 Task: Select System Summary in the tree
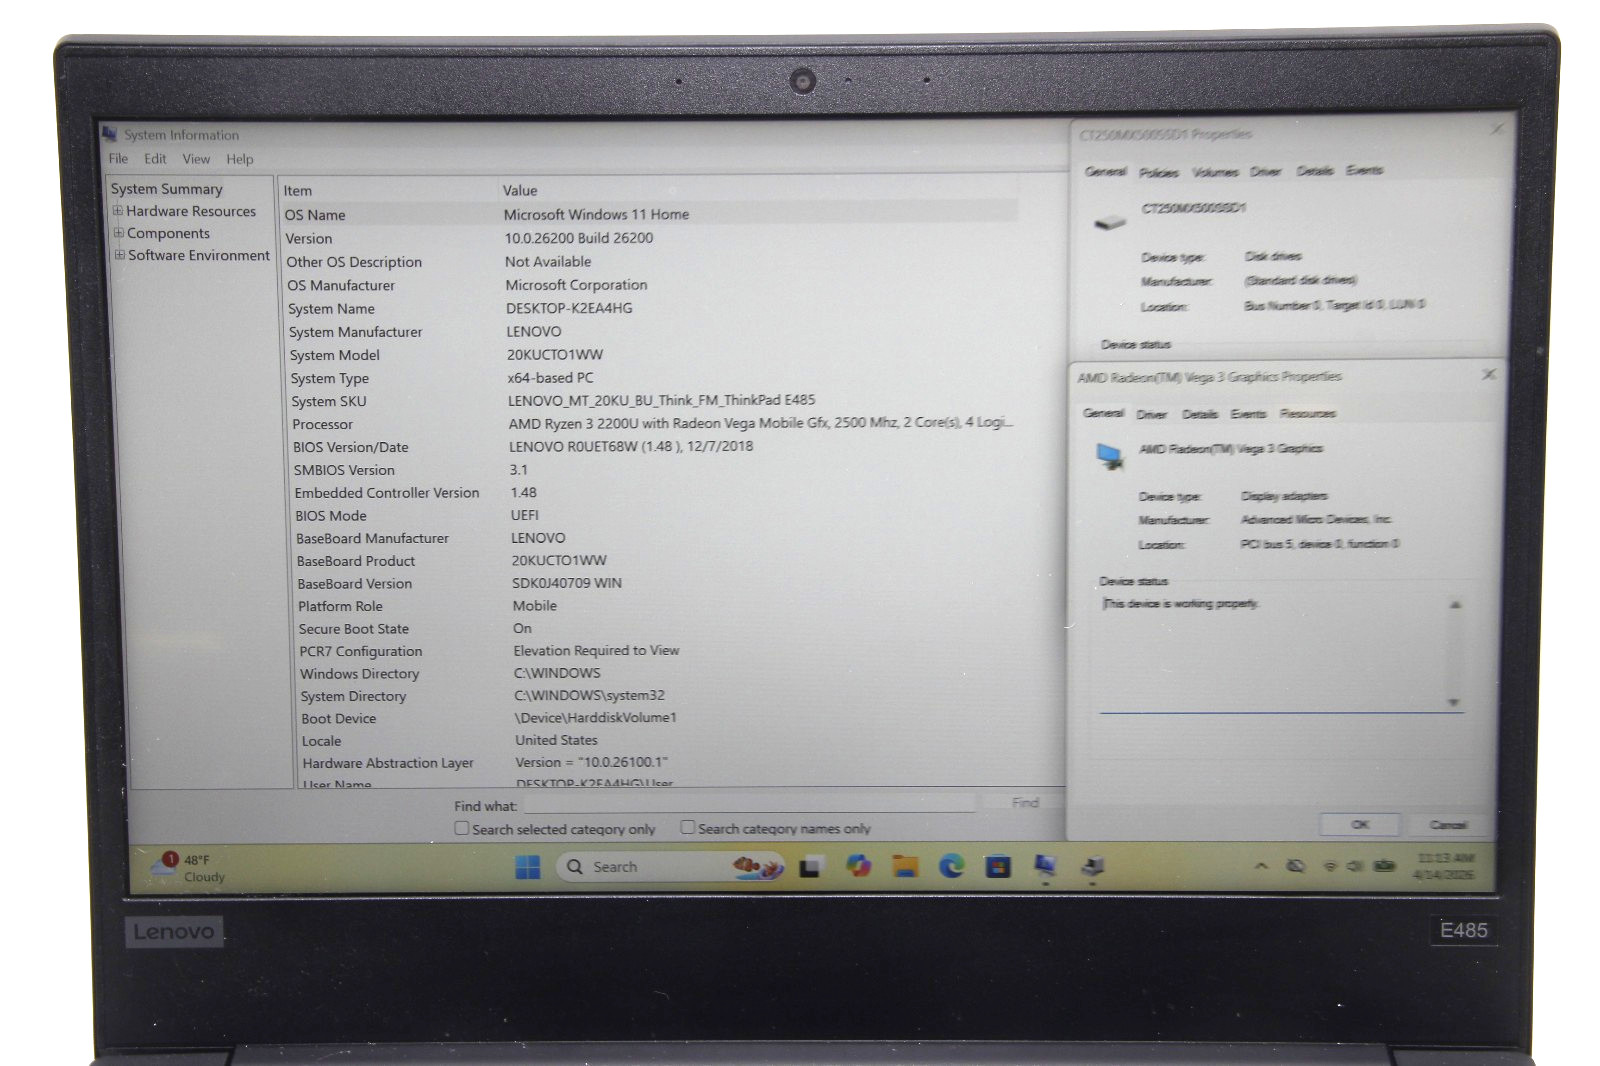[167, 189]
